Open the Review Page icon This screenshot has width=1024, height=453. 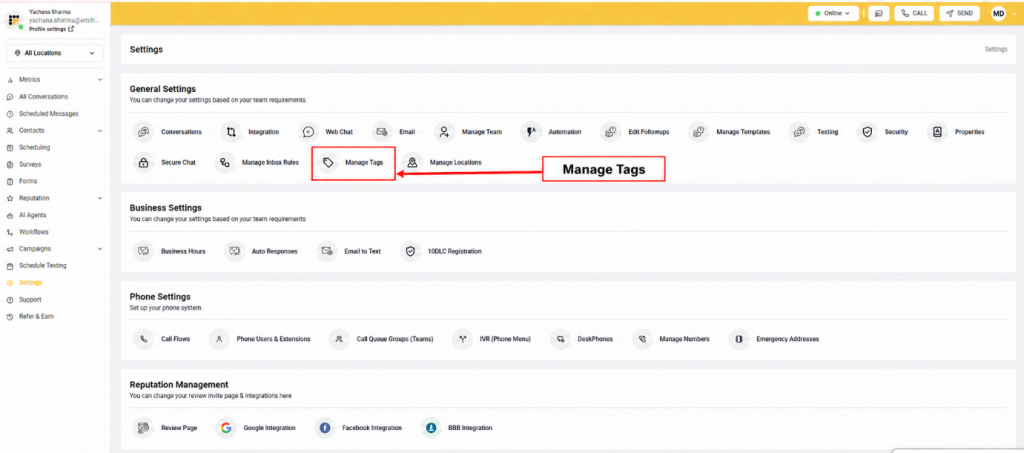(x=143, y=428)
